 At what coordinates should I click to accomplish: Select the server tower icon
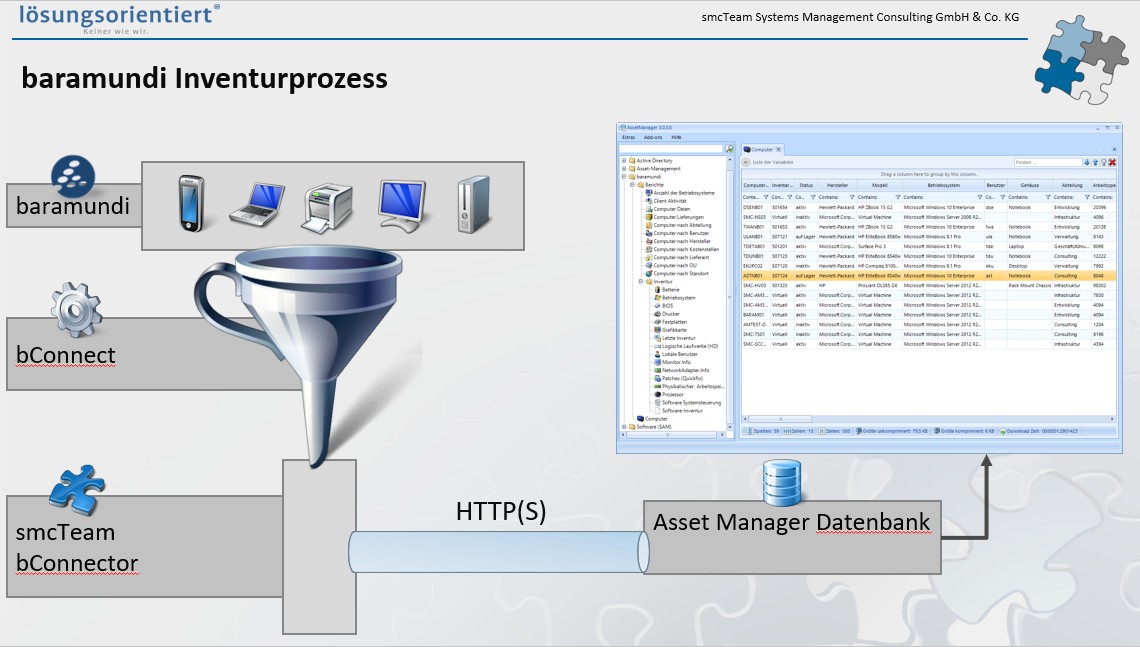pyautogui.click(x=474, y=204)
